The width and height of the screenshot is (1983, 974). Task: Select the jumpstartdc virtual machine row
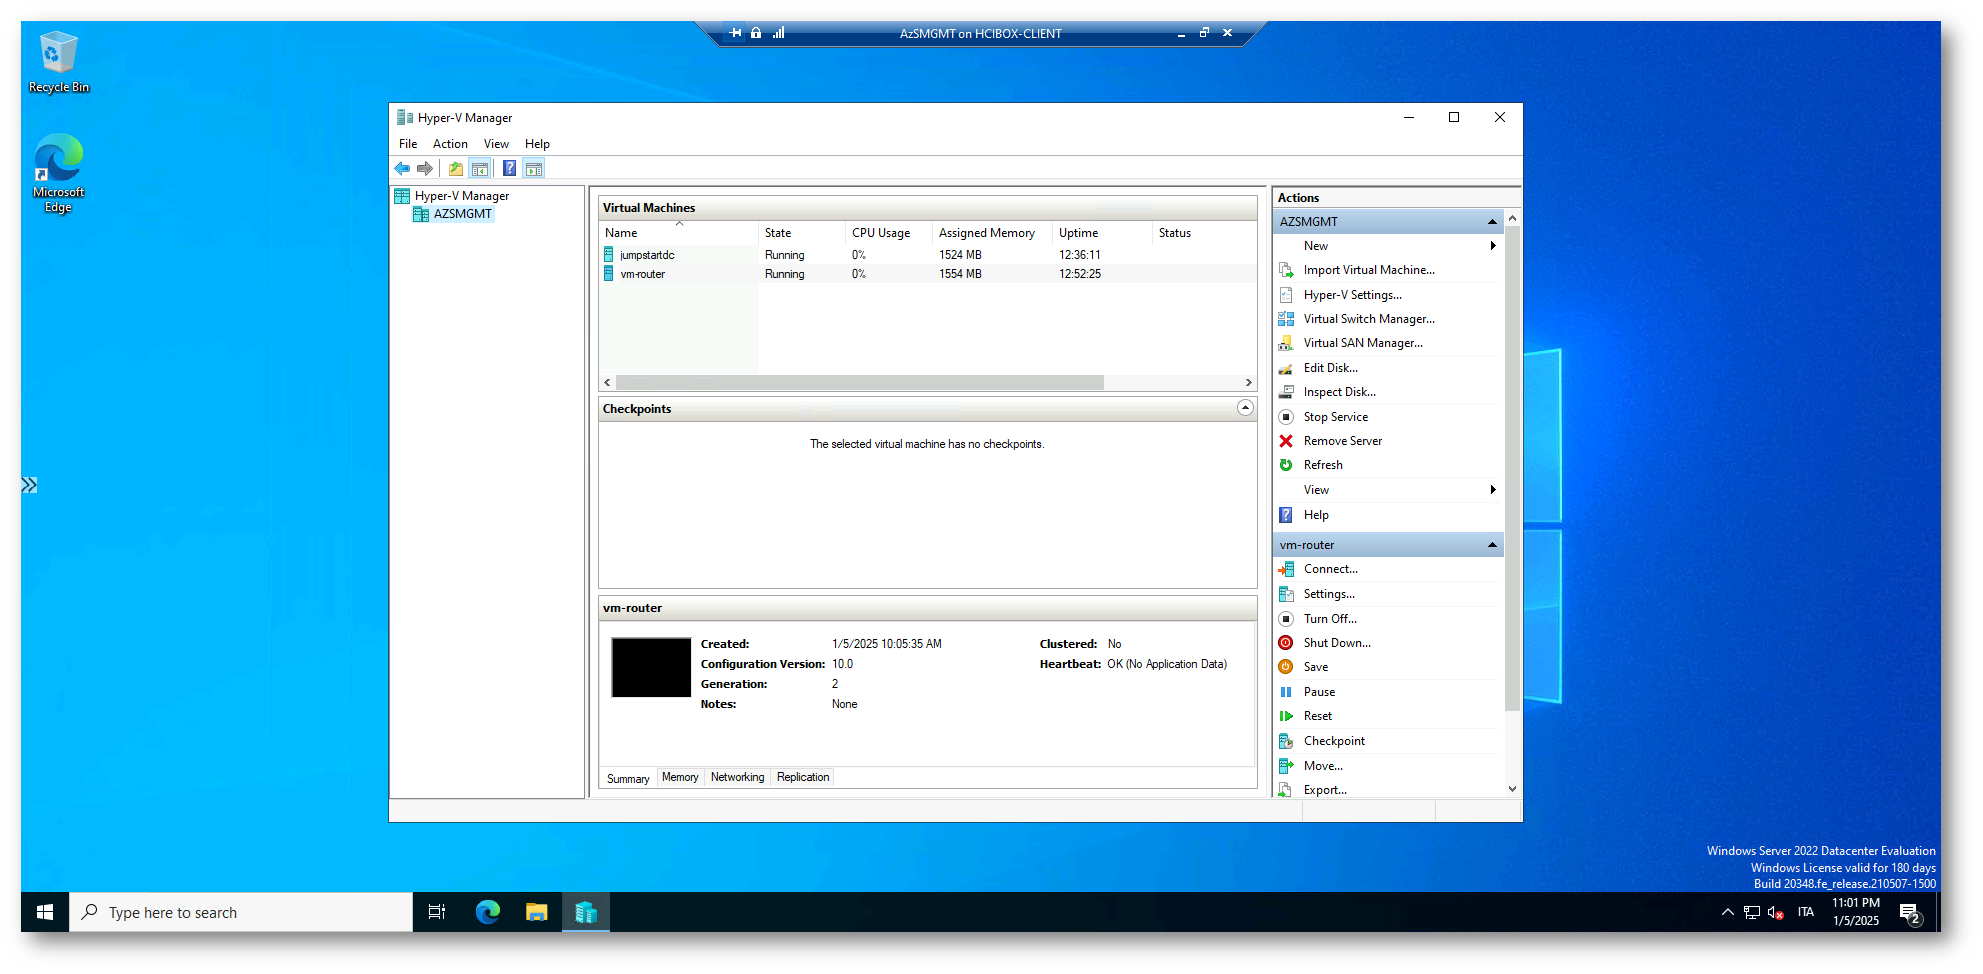[647, 255]
